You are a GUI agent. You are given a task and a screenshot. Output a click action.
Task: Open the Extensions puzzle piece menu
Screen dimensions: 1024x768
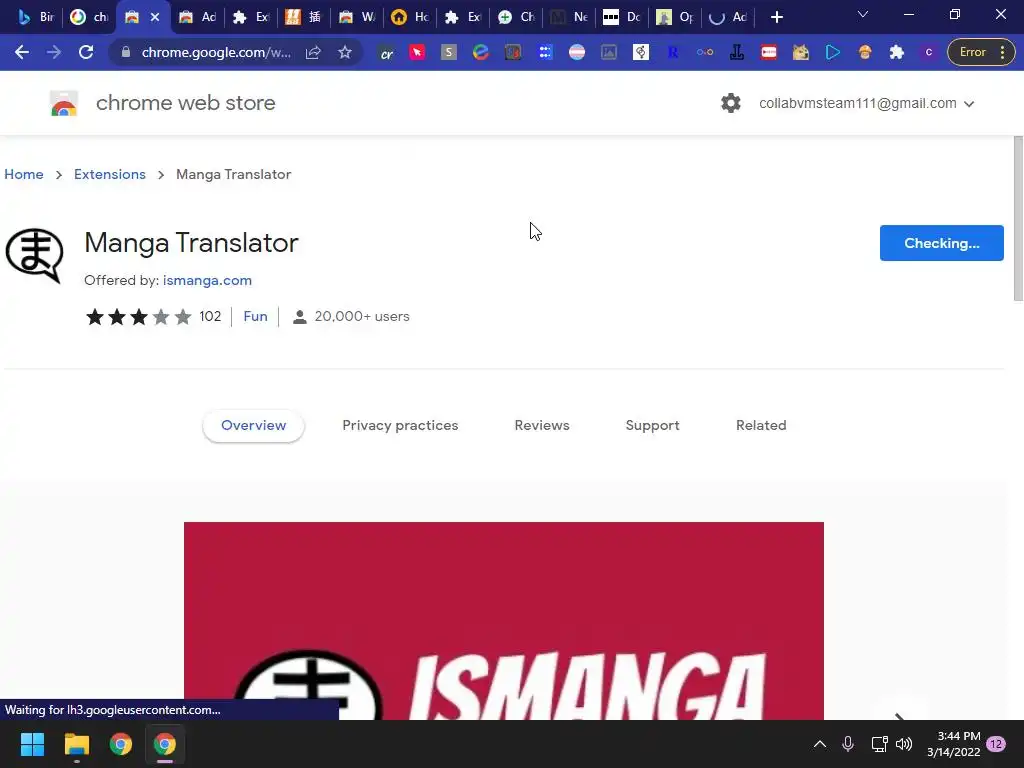pos(897,52)
